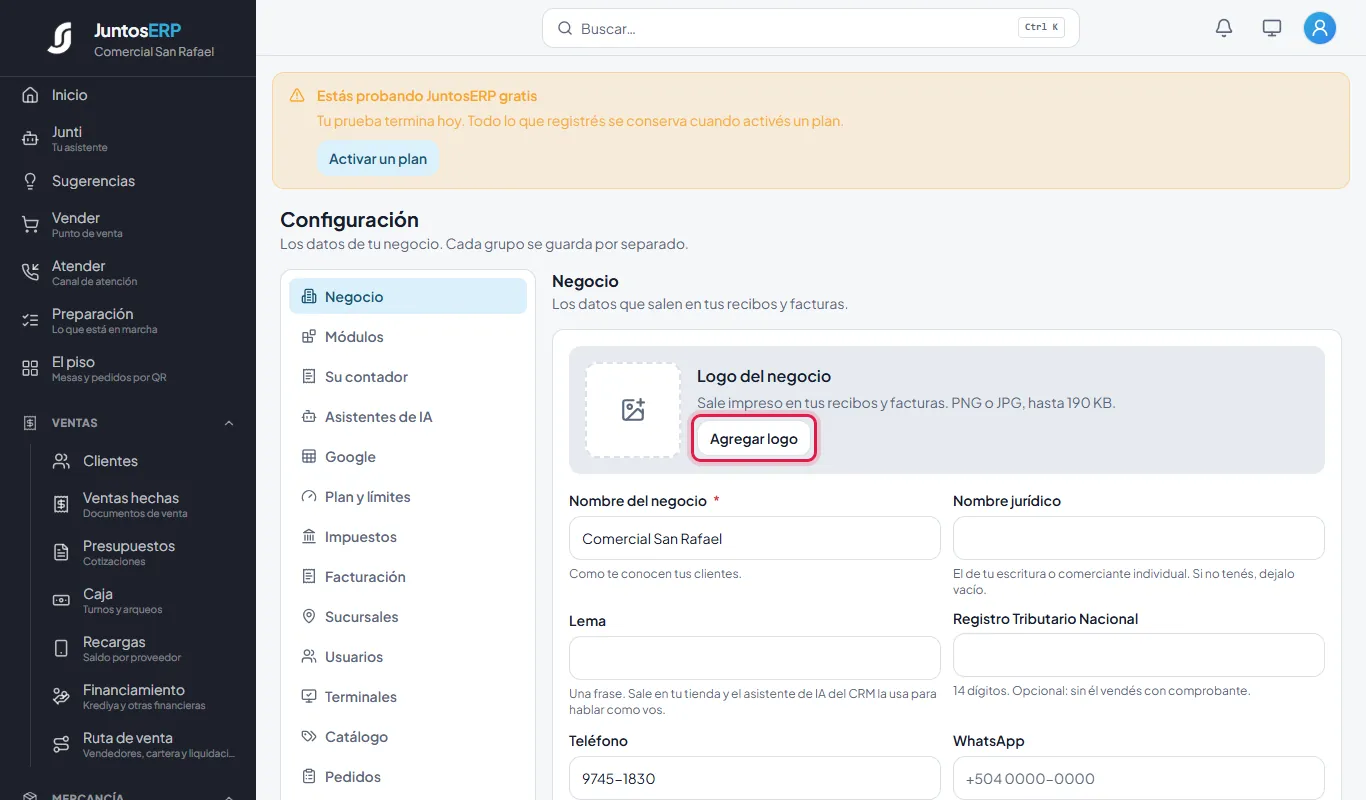Go to Facturación settings
The width and height of the screenshot is (1366, 800).
(x=408, y=577)
